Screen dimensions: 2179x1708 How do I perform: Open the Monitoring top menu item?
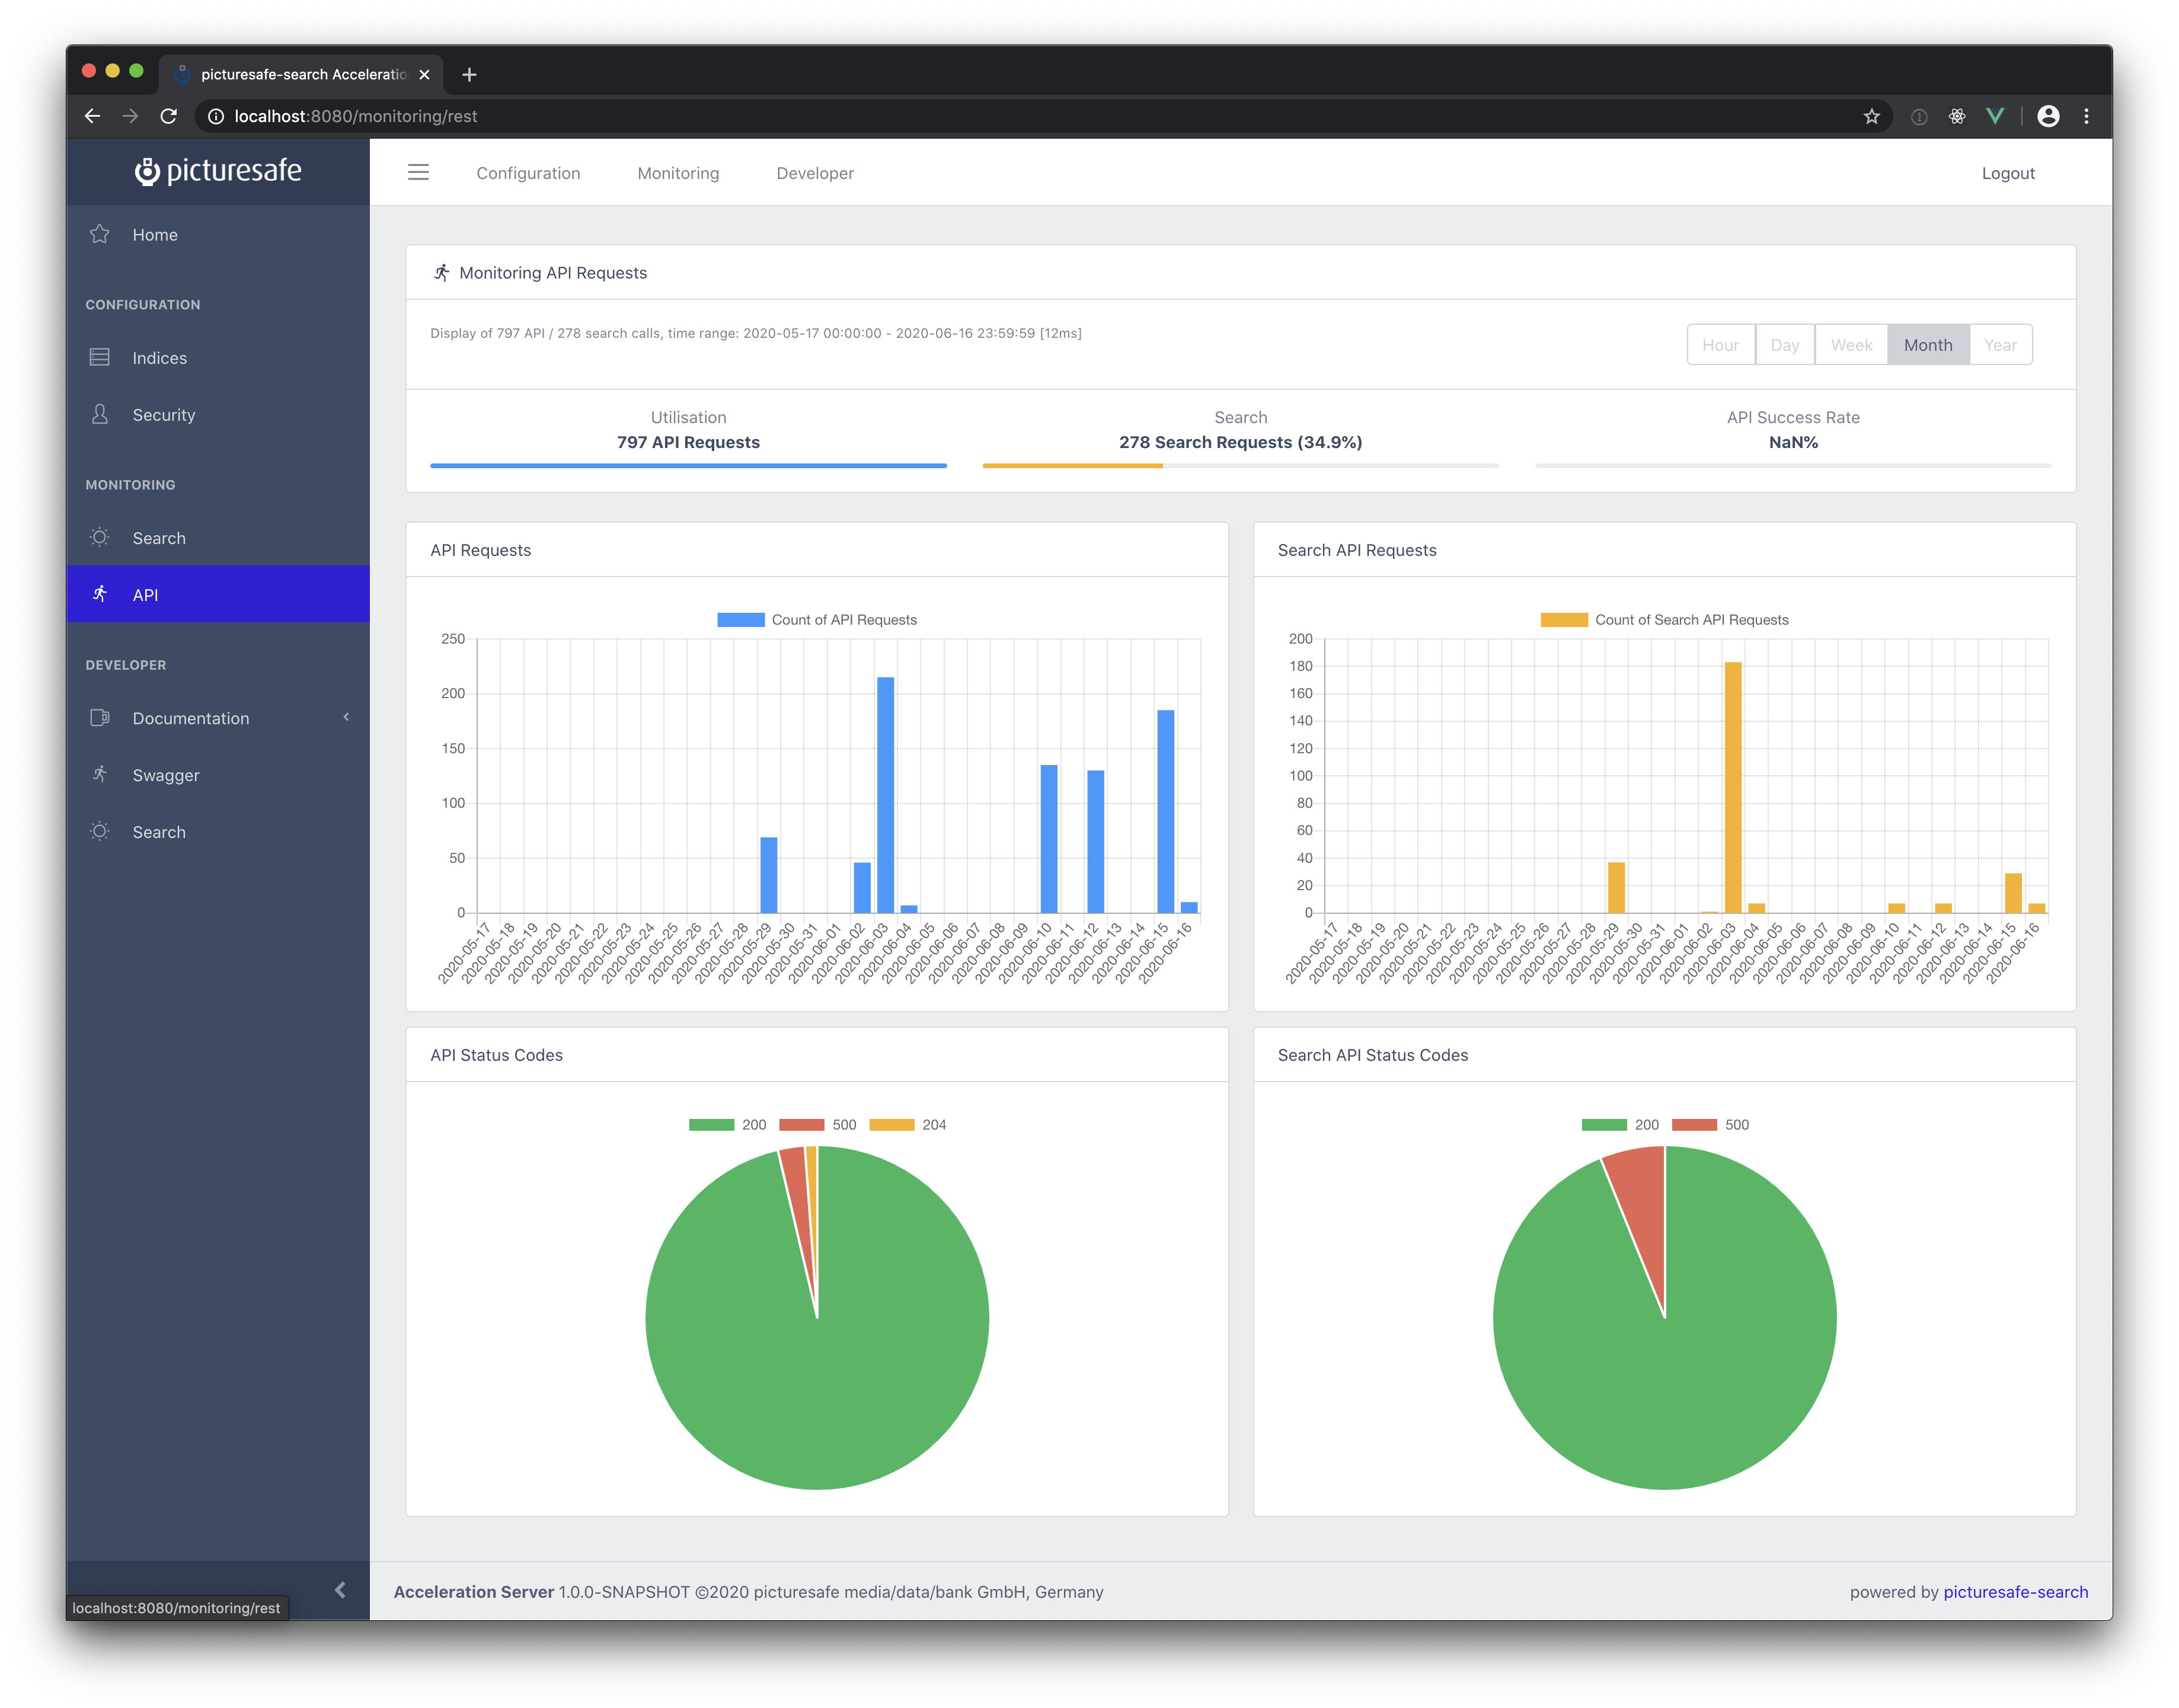point(678,173)
